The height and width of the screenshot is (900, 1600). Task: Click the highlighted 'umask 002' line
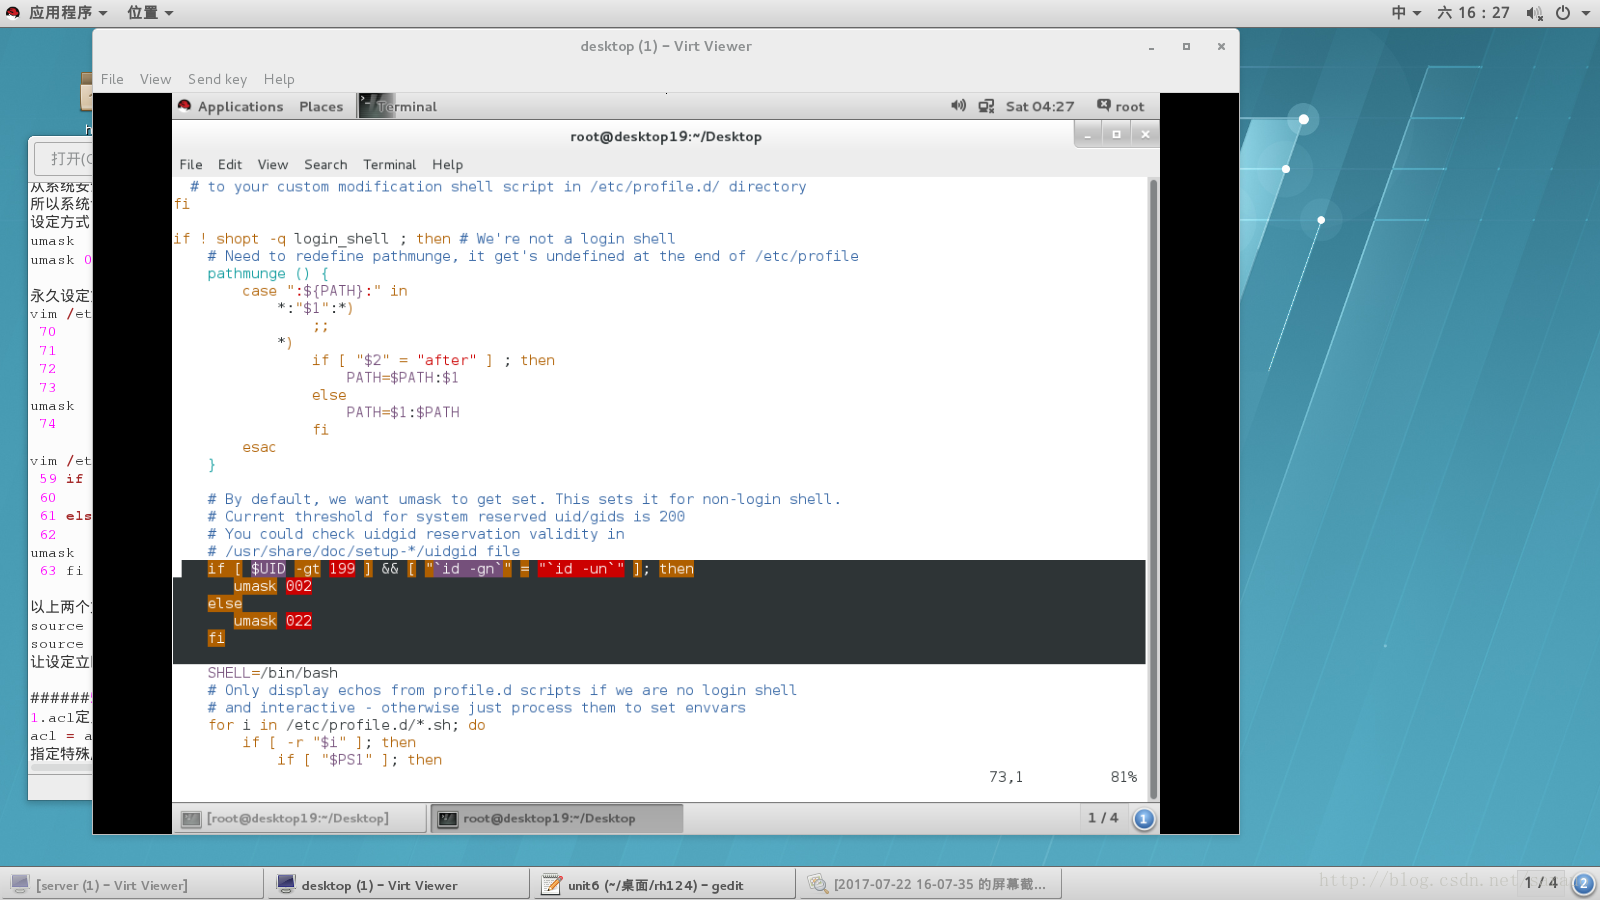(x=272, y=586)
